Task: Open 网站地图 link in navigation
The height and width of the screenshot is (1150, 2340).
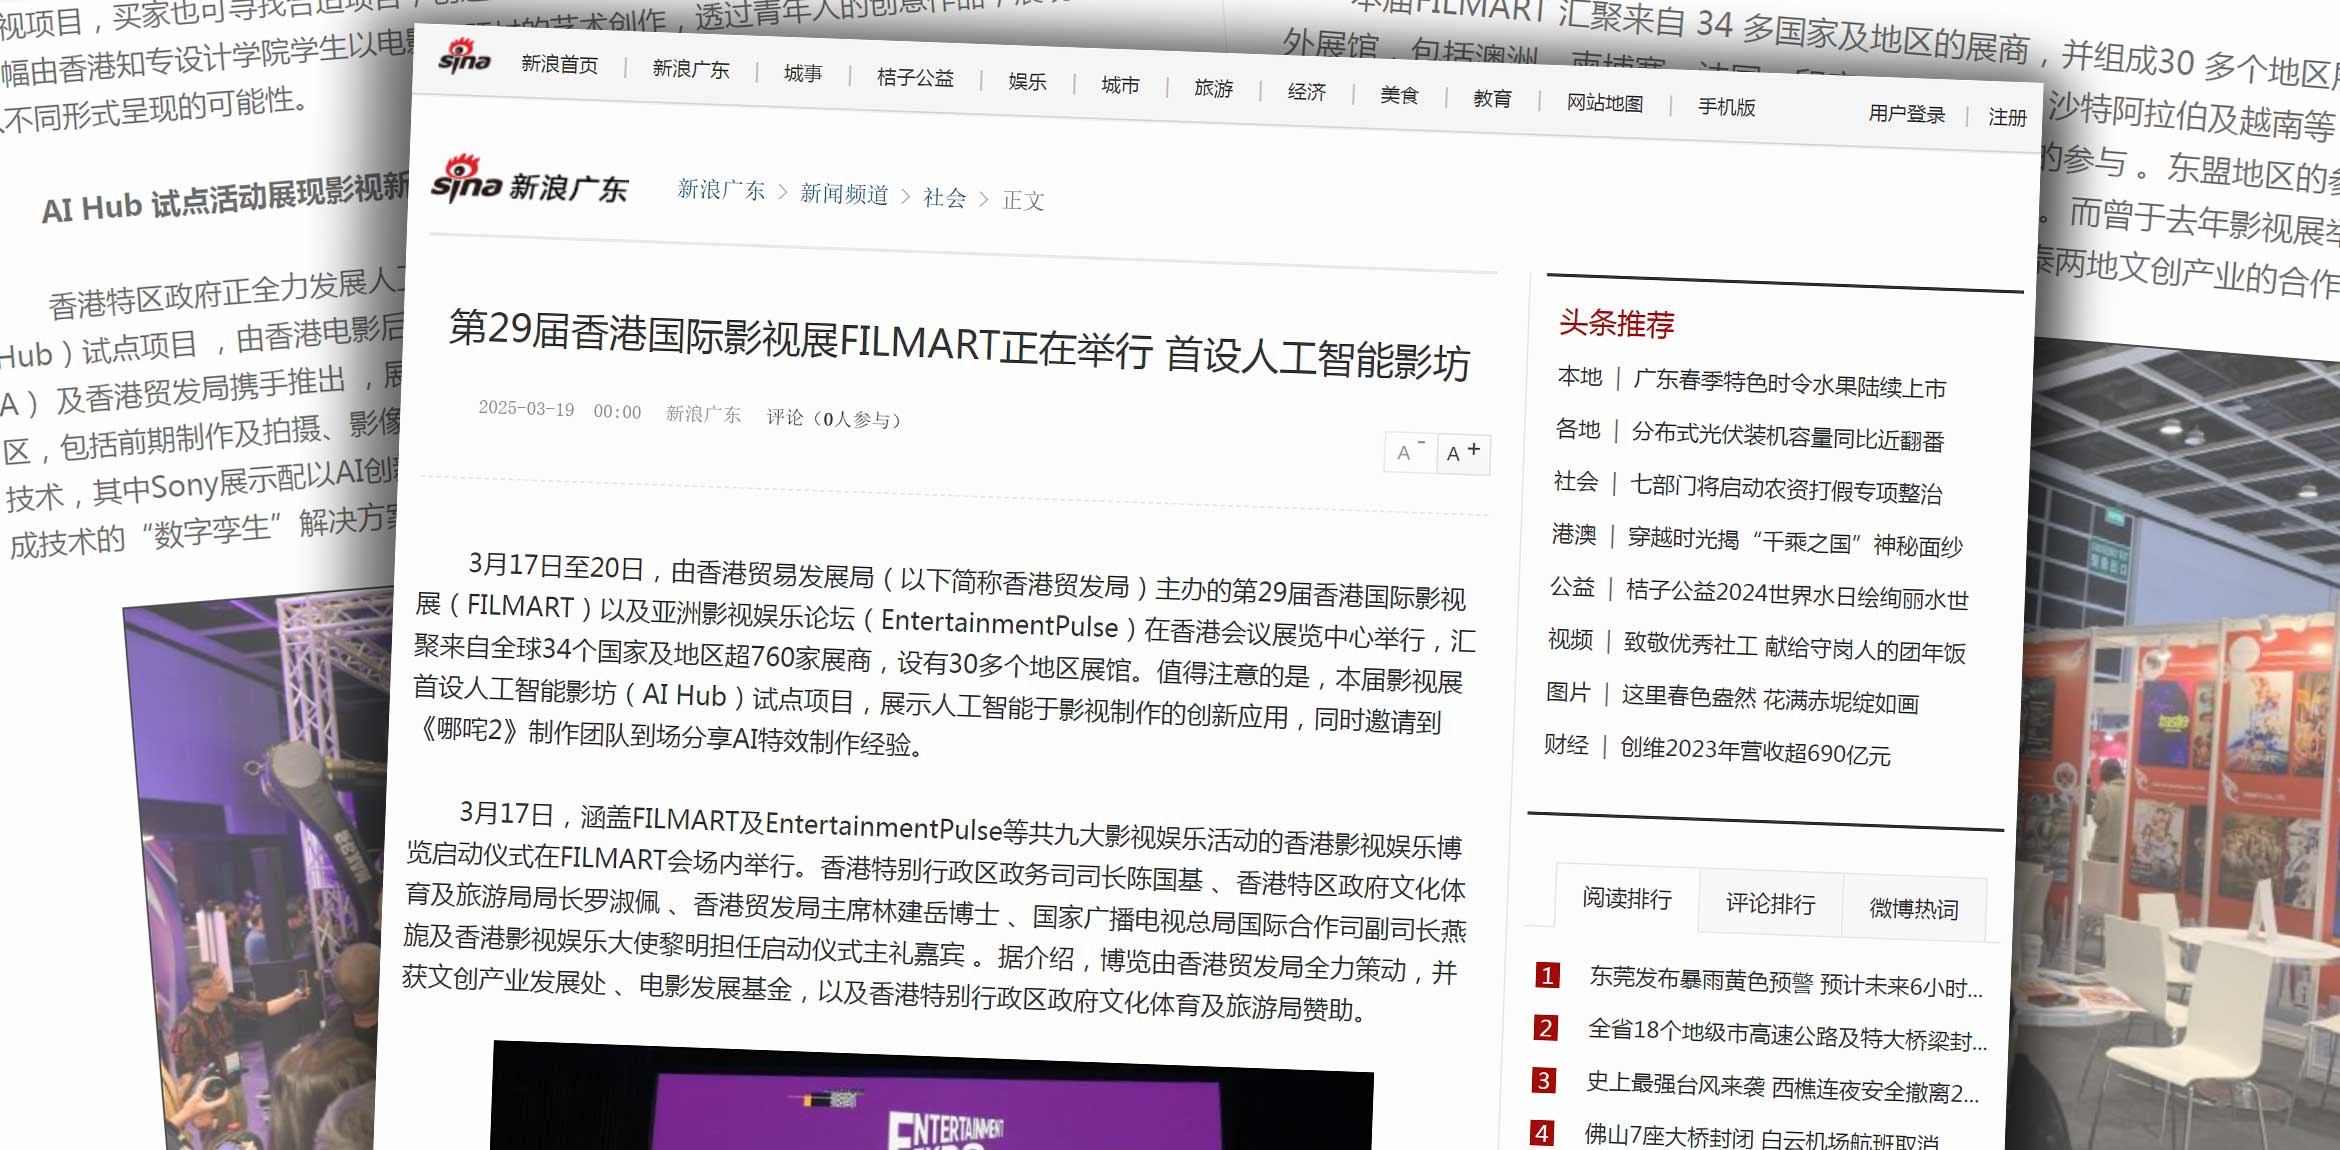Action: click(1604, 103)
